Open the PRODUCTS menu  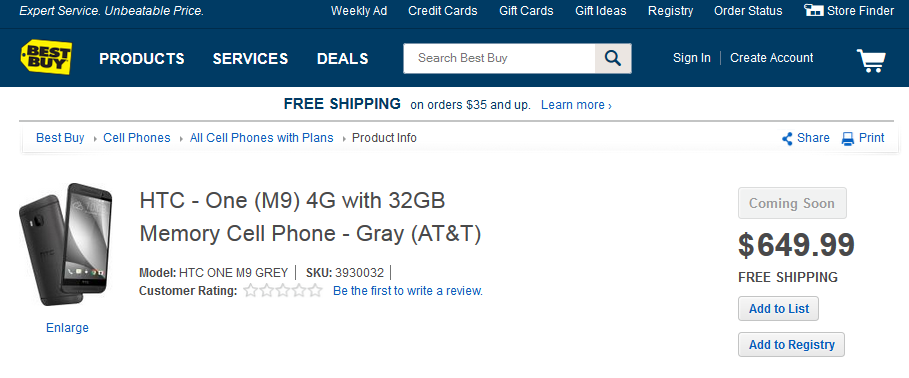pyautogui.click(x=142, y=59)
